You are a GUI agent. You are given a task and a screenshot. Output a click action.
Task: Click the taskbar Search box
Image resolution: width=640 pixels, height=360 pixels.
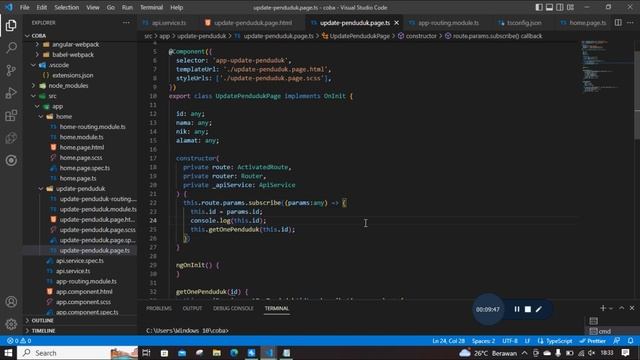(x=78, y=353)
